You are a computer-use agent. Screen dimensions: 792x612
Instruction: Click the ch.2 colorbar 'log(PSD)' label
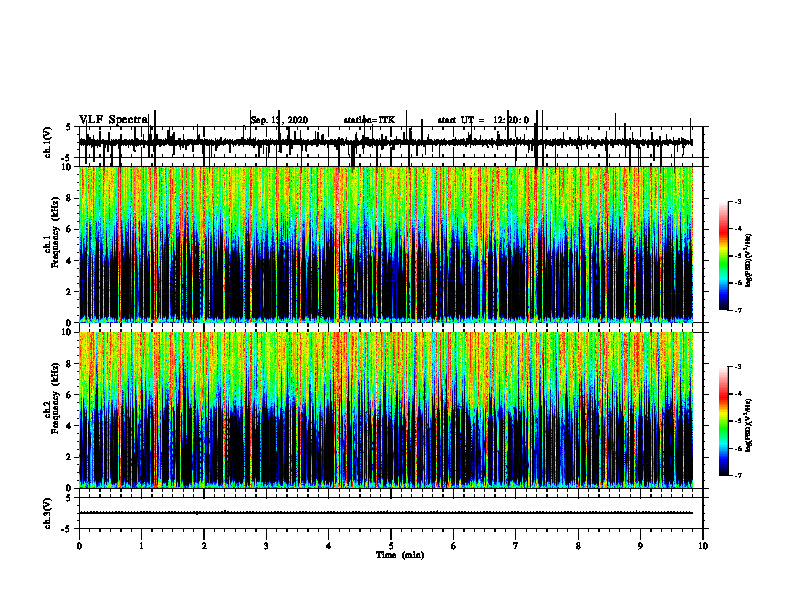[749, 425]
